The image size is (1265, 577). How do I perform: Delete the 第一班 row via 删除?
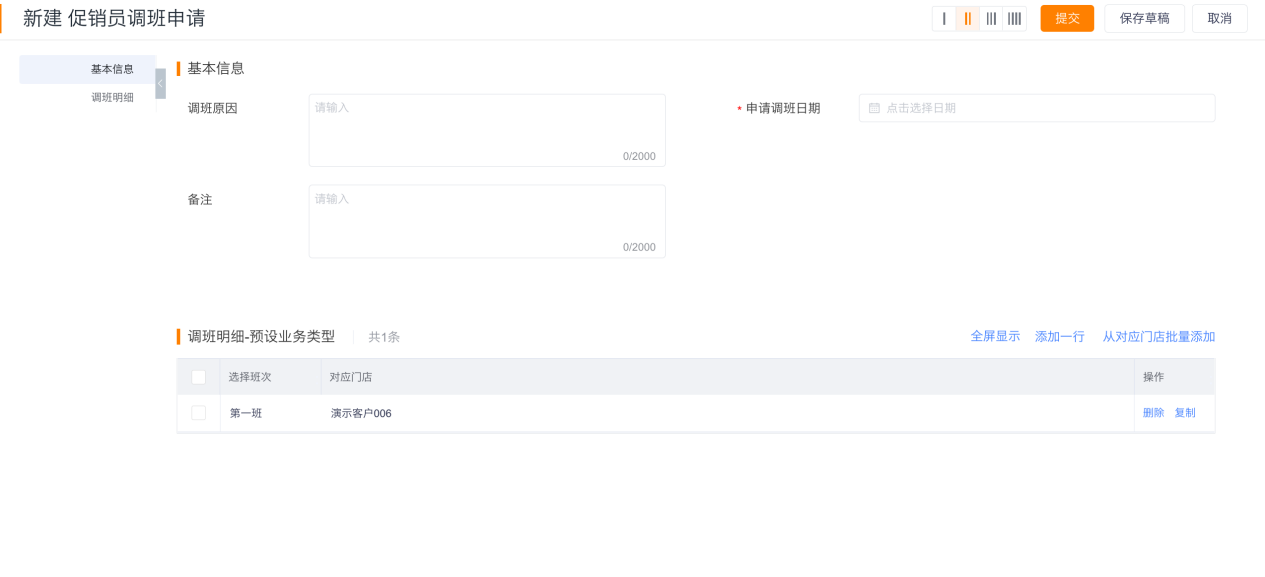pos(1154,413)
